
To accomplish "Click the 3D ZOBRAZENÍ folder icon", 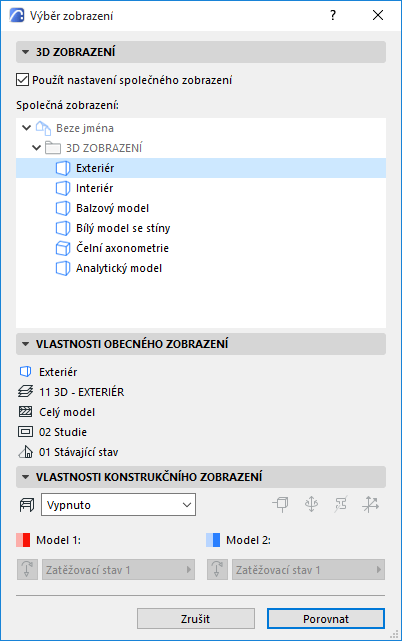I will click(x=53, y=148).
